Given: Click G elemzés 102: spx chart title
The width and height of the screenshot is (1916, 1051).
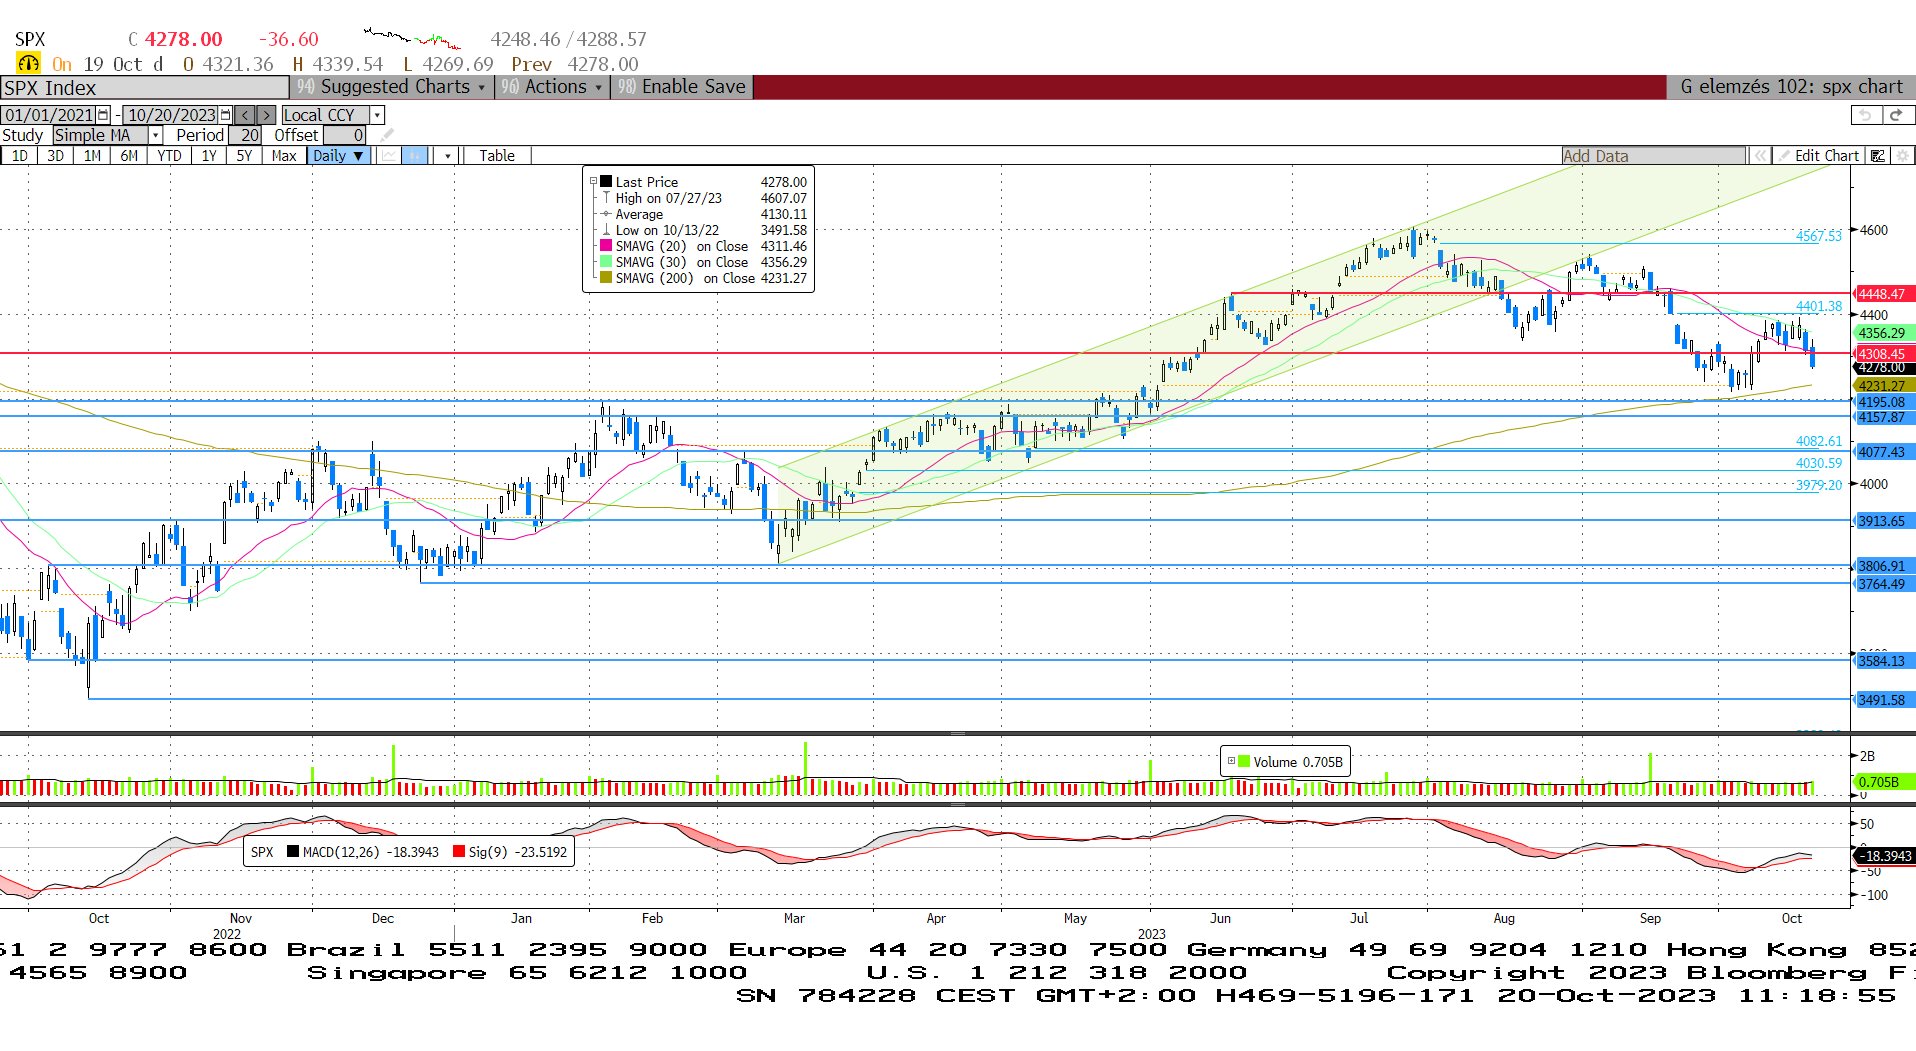Looking at the screenshot, I should point(1791,87).
